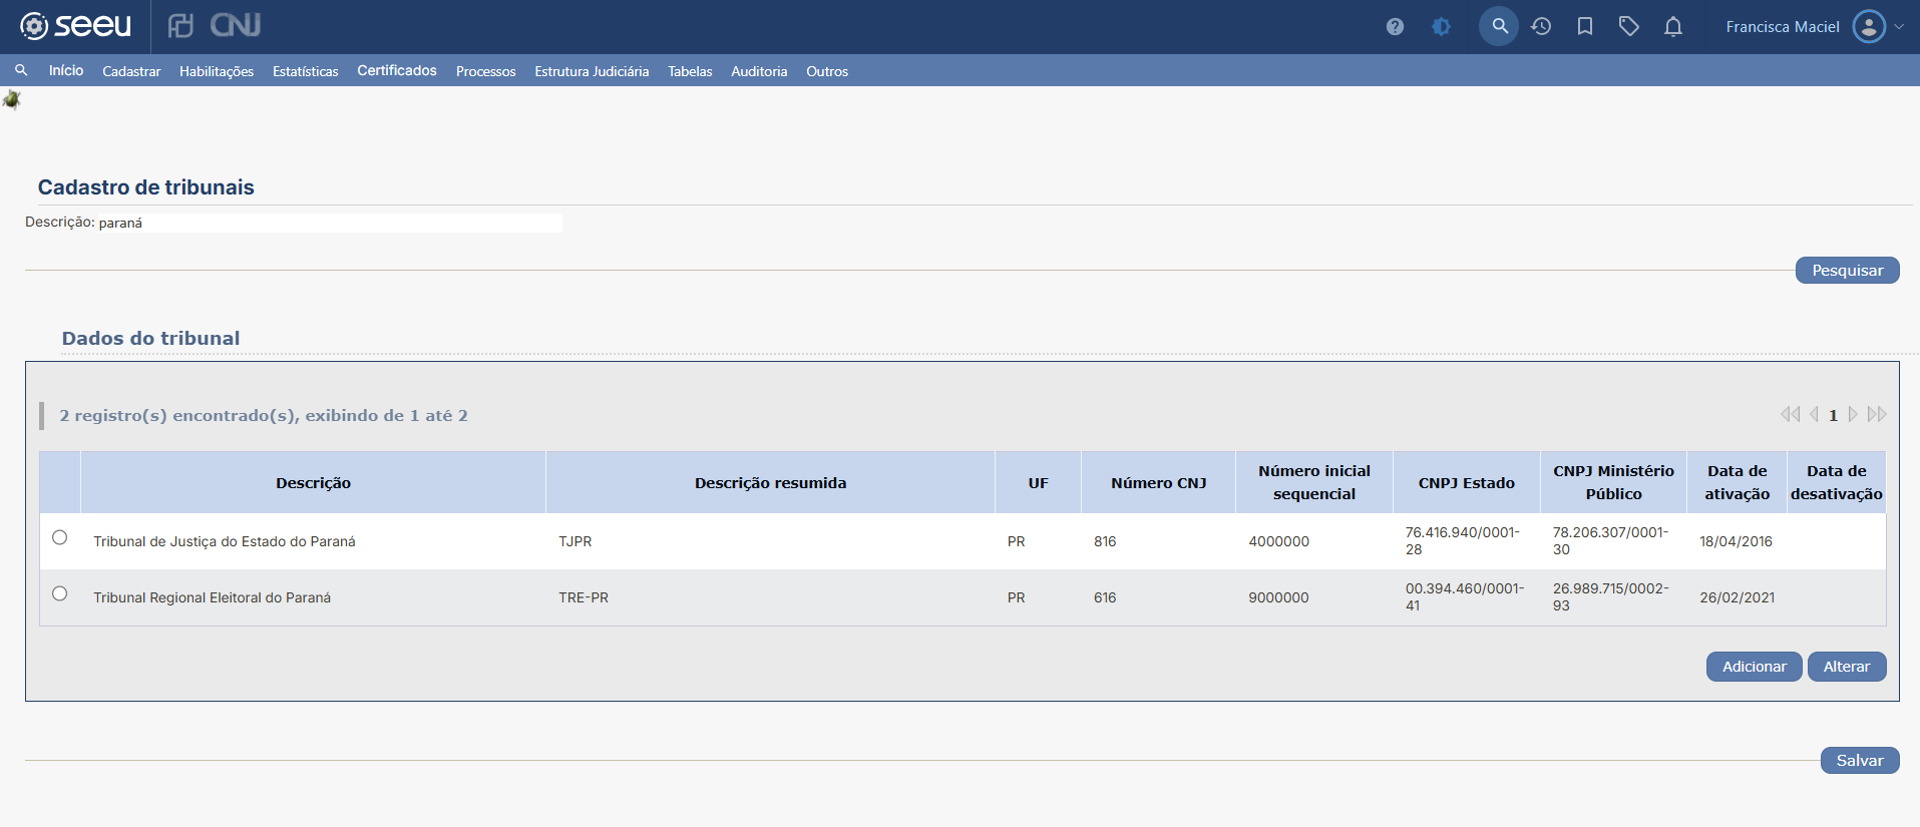
Task: Open the Estrutura Judiciária menu
Action: point(592,71)
